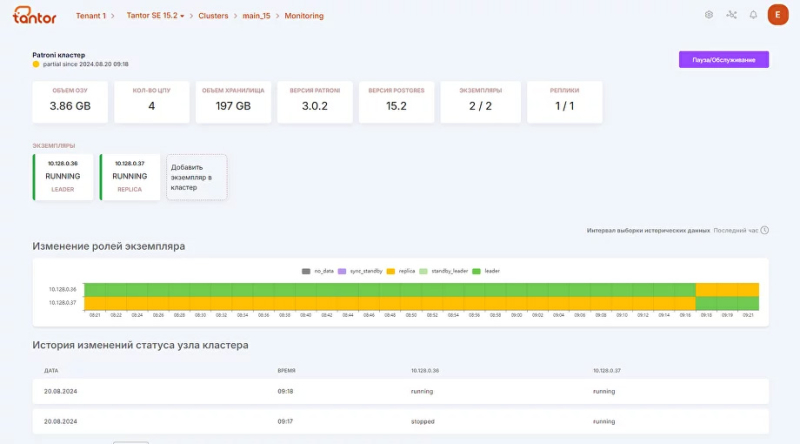
Task: Click yellow partial status indicator dot
Action: (36, 64)
